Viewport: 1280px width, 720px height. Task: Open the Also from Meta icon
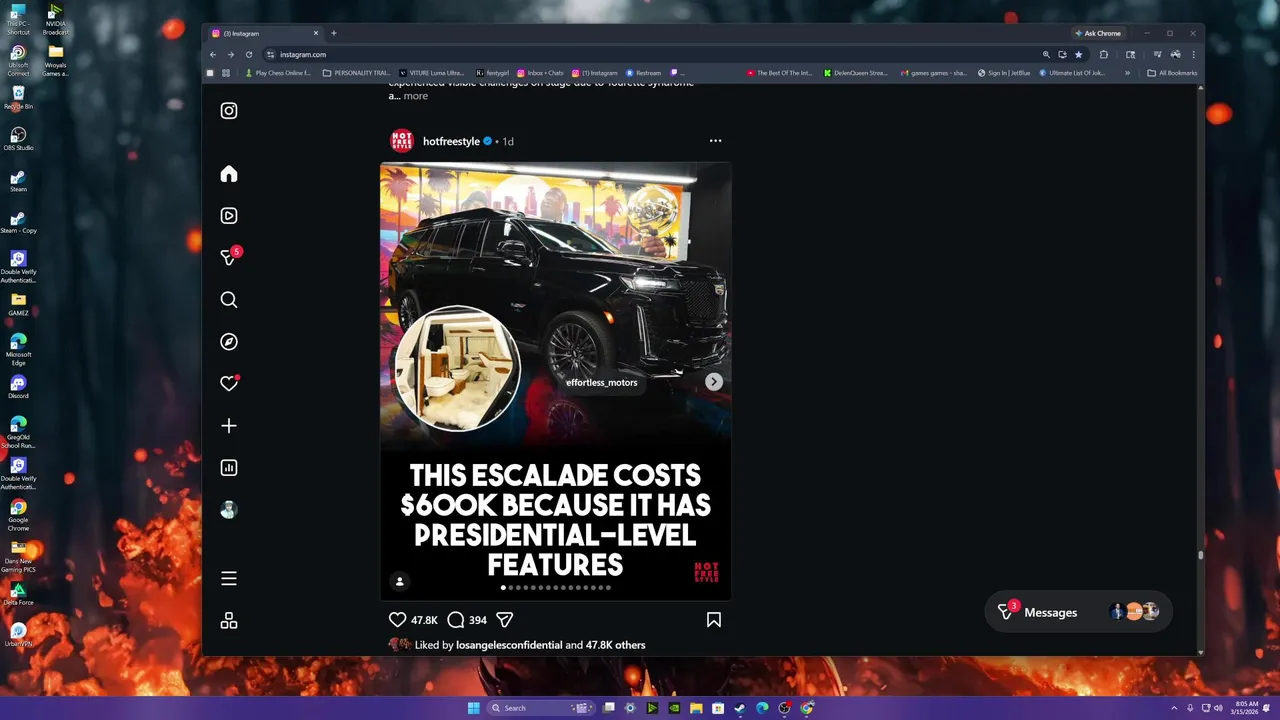(229, 621)
